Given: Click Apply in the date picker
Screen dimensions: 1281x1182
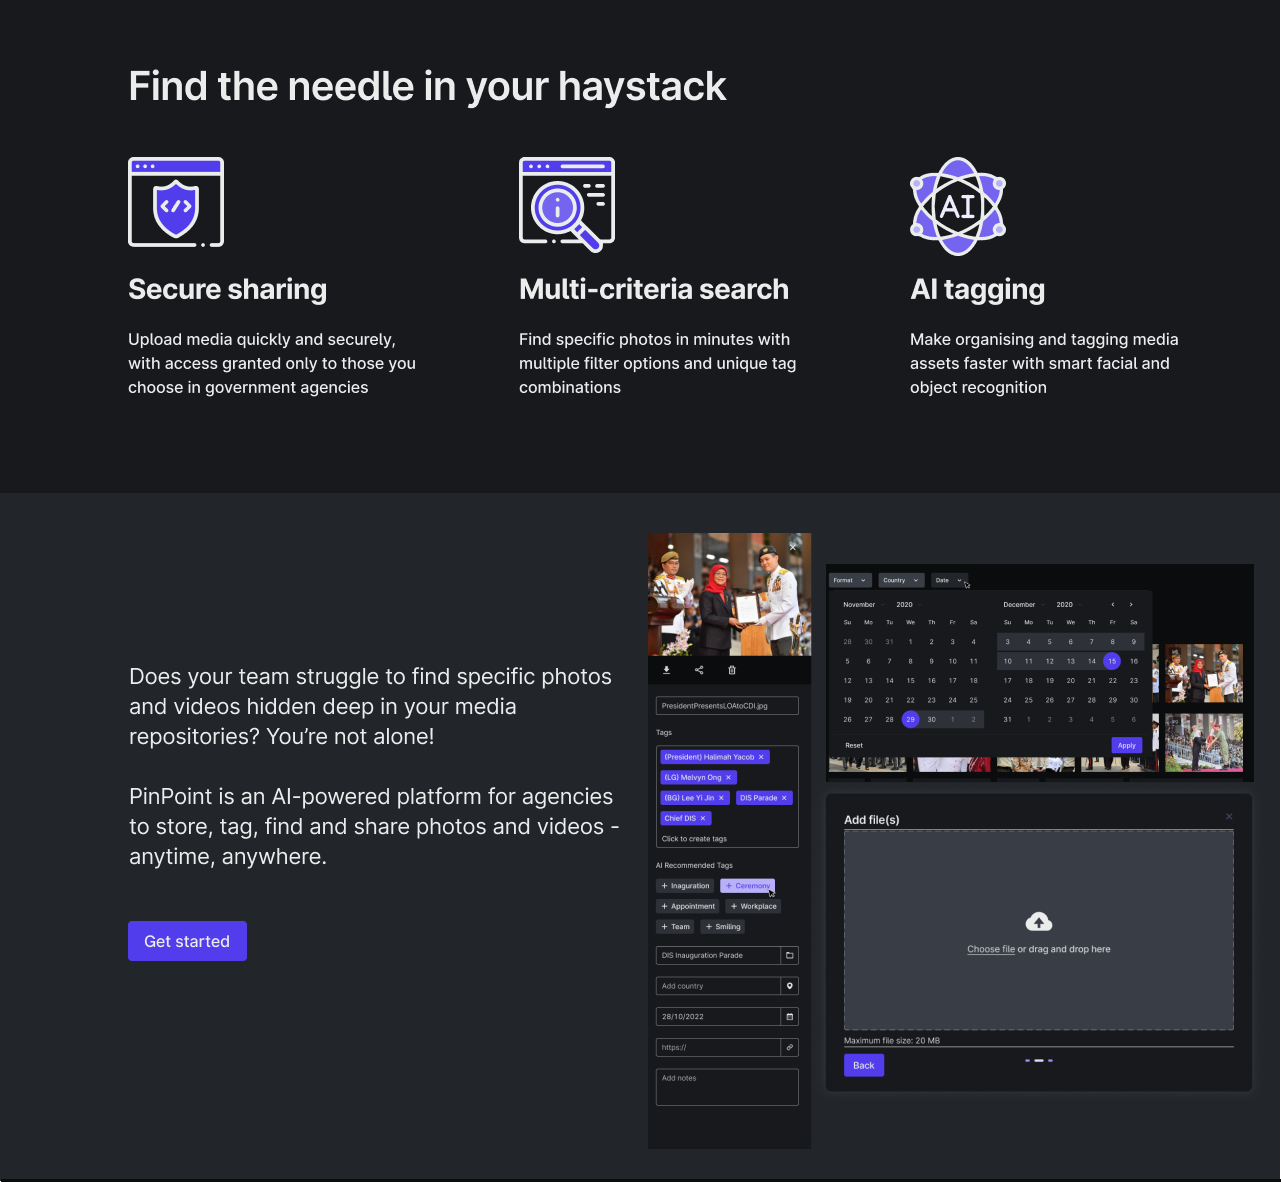Looking at the screenshot, I should pyautogui.click(x=1127, y=745).
